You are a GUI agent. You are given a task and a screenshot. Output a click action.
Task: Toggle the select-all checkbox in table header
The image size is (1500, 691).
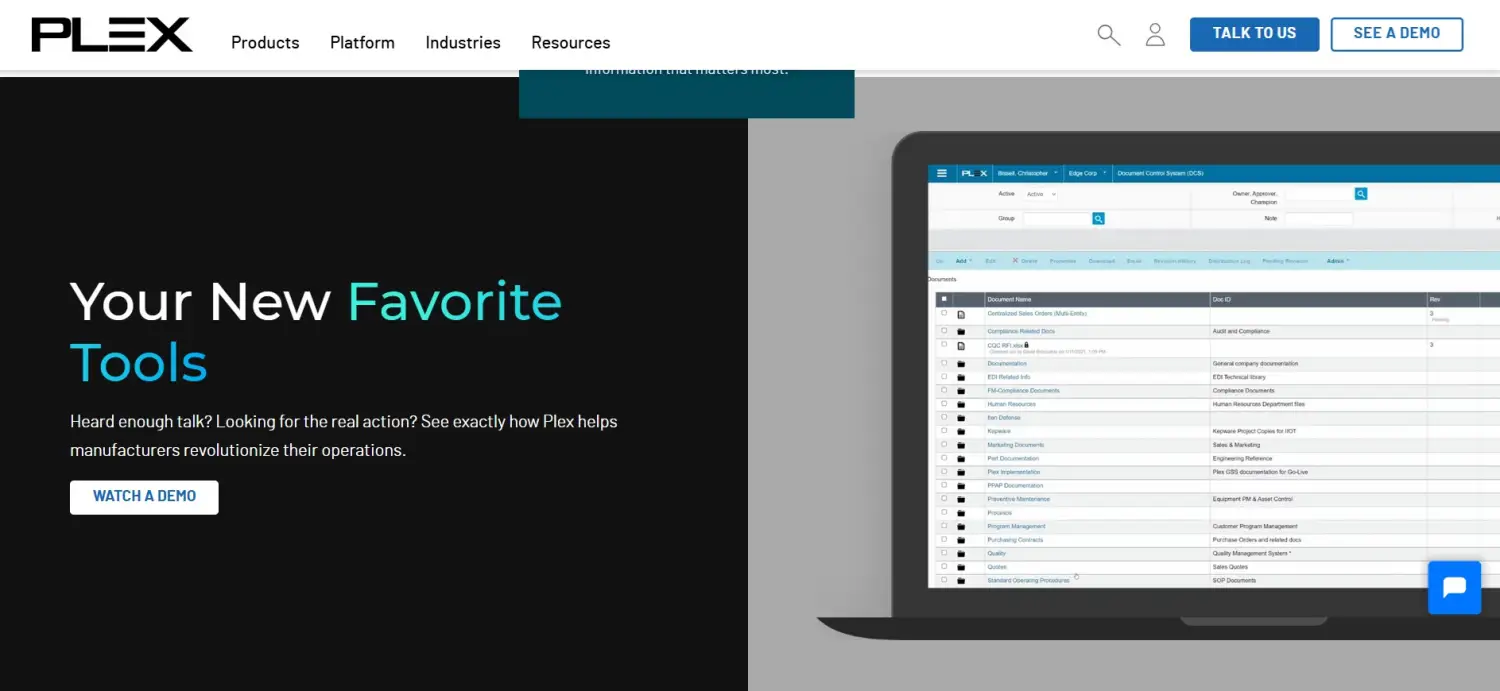944,299
